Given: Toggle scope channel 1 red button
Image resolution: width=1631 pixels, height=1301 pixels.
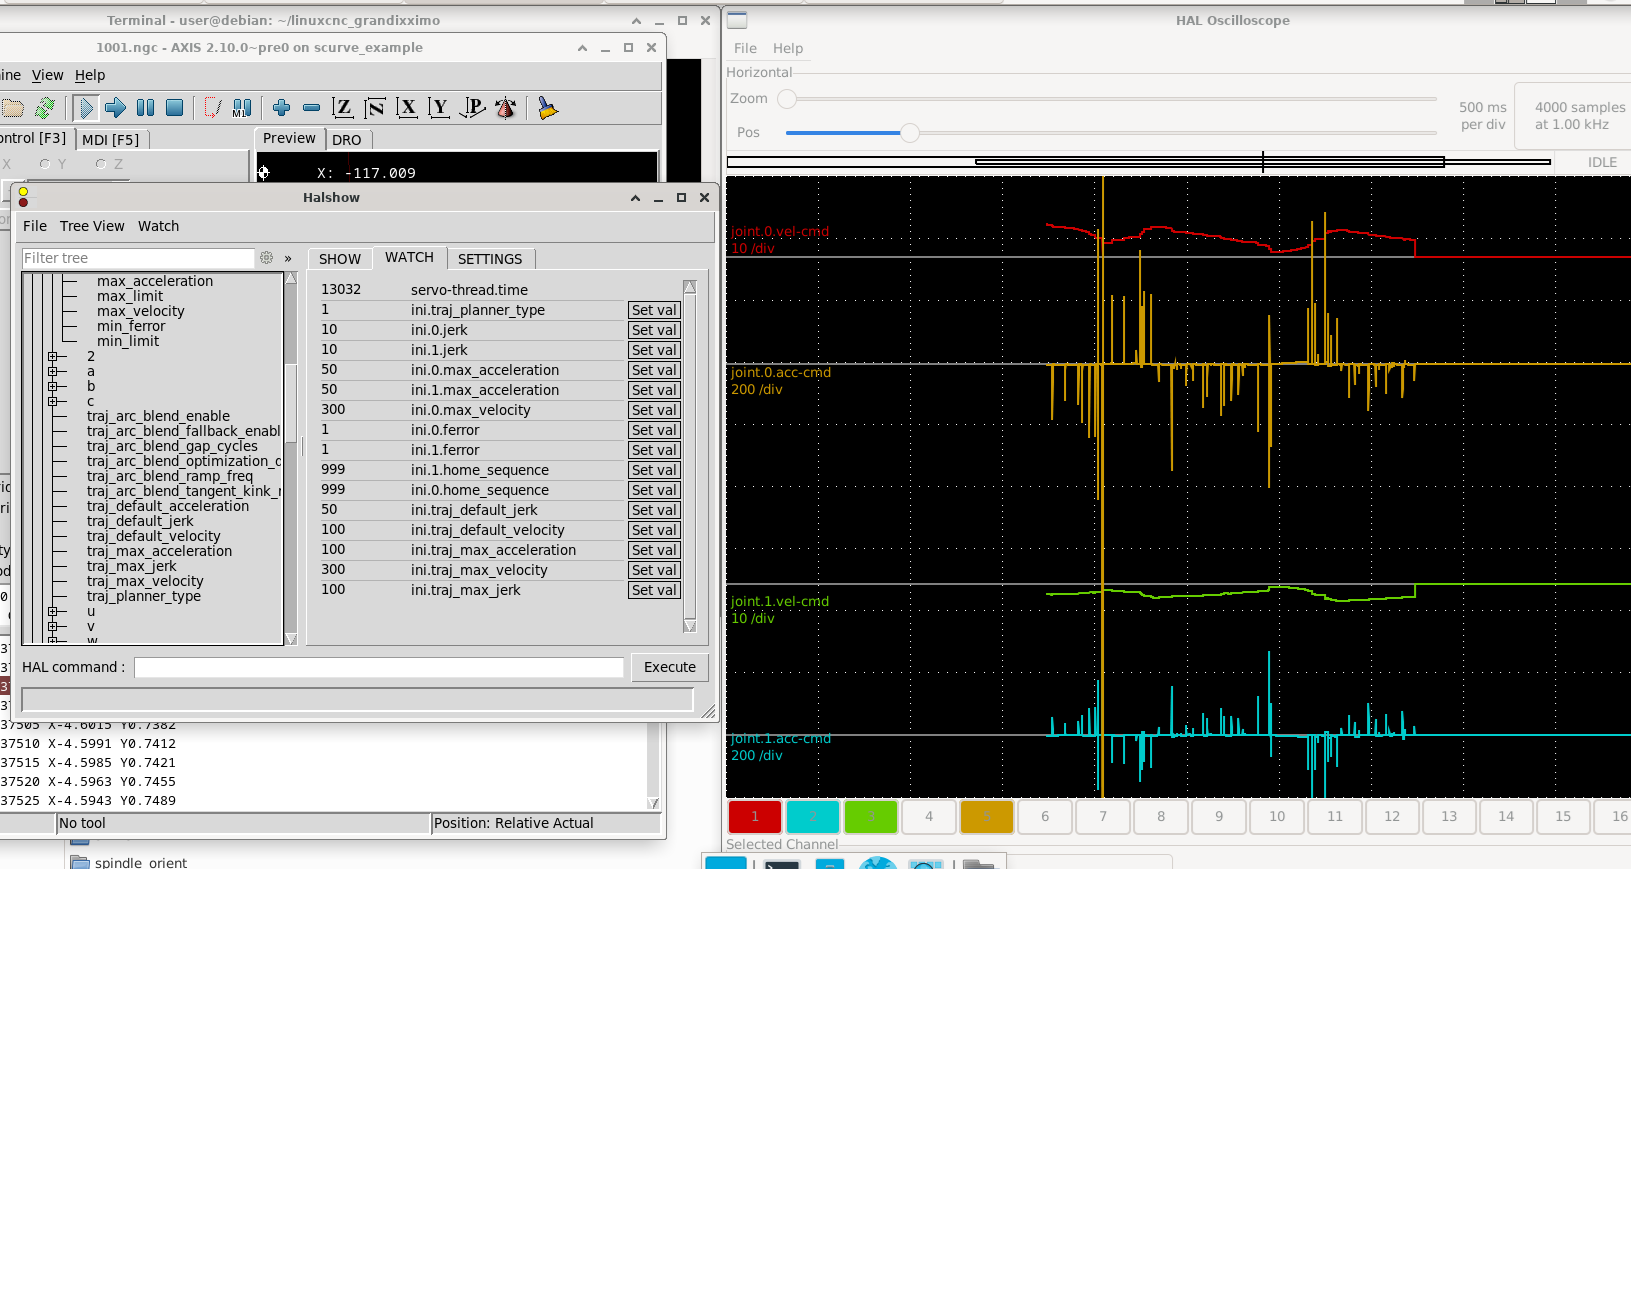Looking at the screenshot, I should [x=754, y=817].
